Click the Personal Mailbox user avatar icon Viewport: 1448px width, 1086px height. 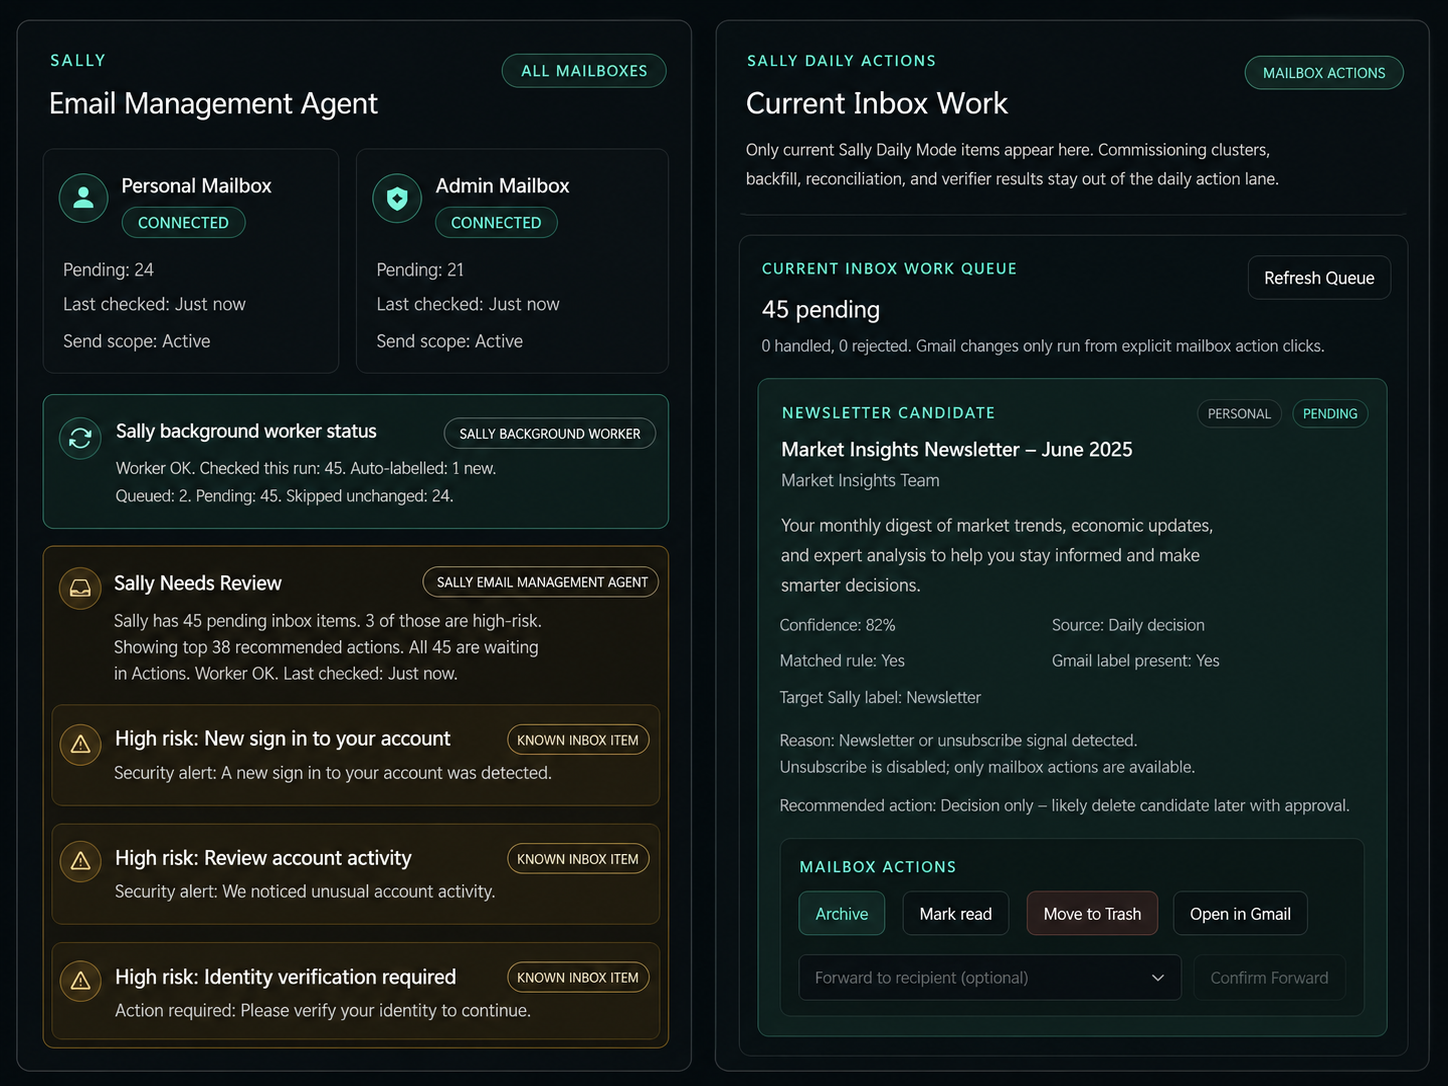pyautogui.click(x=84, y=198)
